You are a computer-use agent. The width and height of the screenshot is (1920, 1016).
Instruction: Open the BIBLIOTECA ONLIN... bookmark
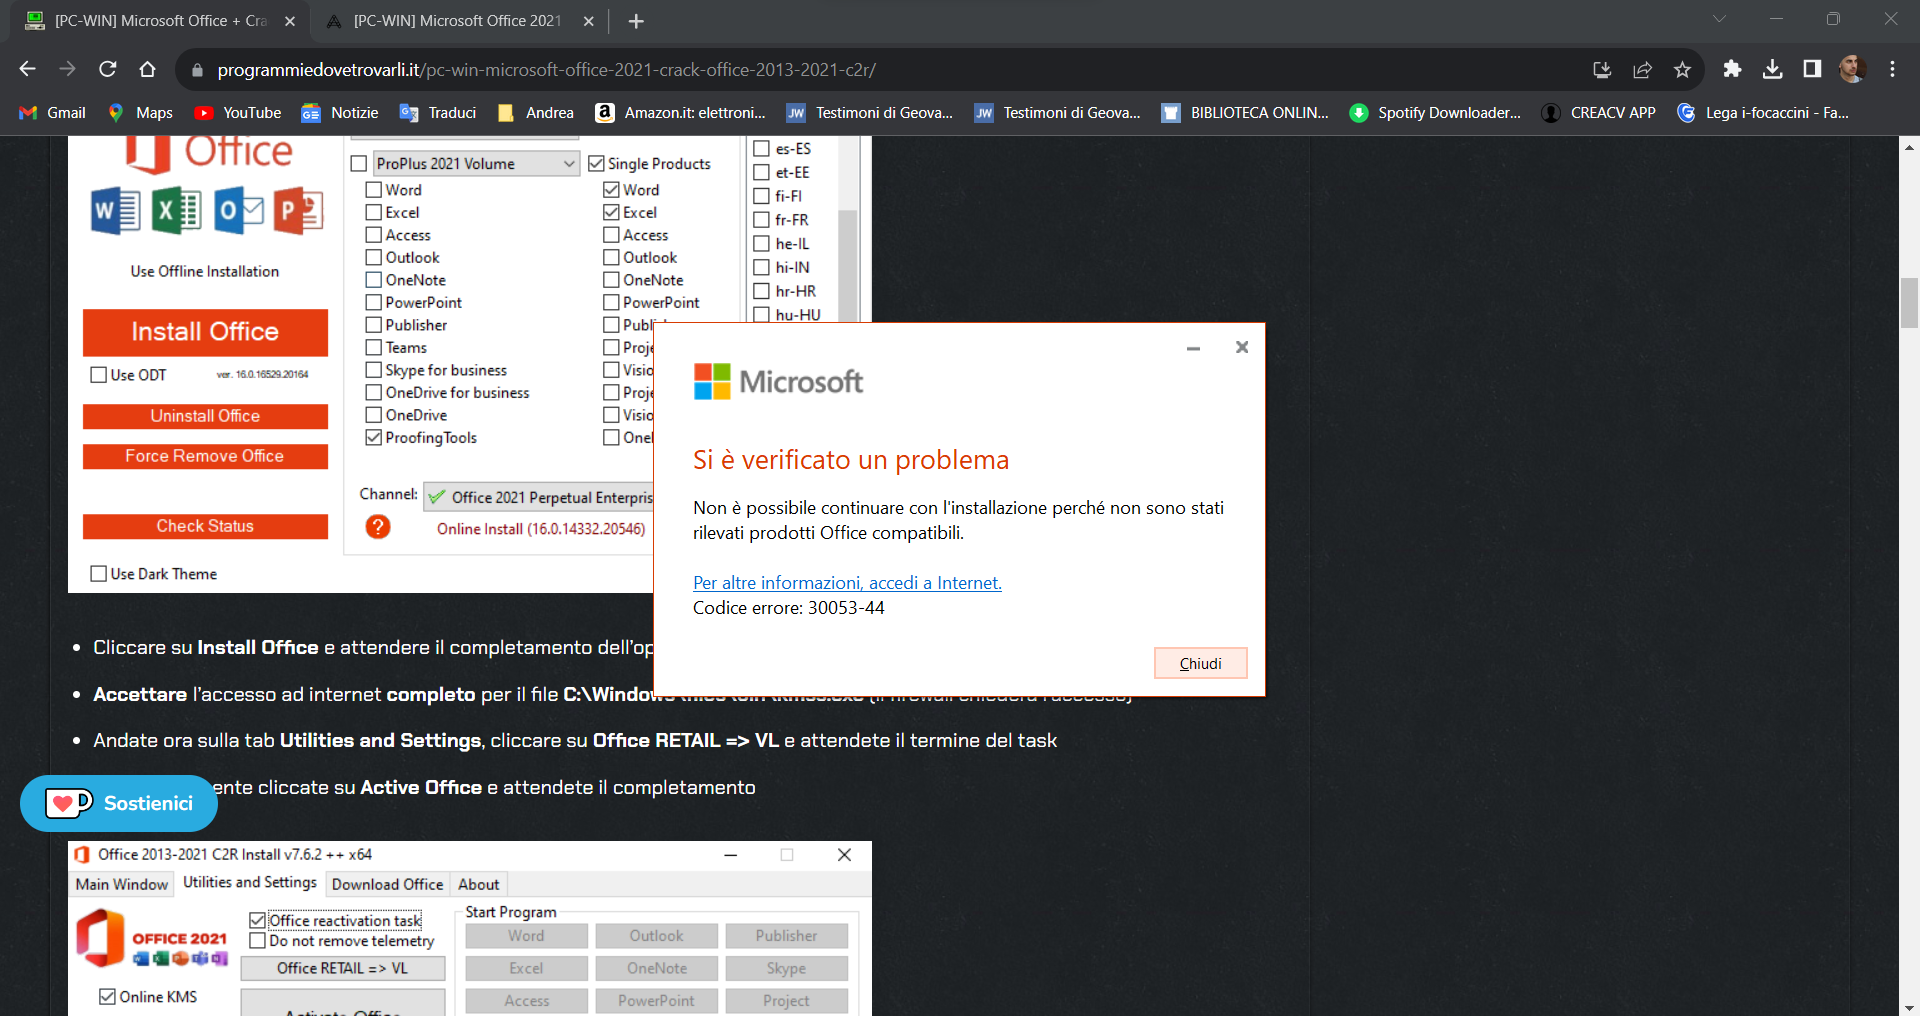[1245, 113]
